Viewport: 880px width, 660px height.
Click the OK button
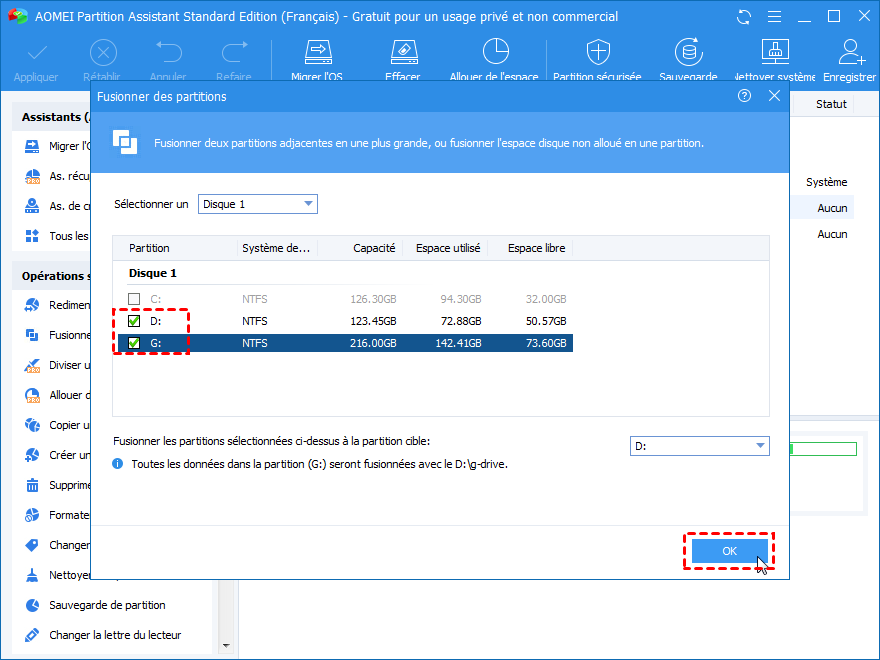click(730, 551)
